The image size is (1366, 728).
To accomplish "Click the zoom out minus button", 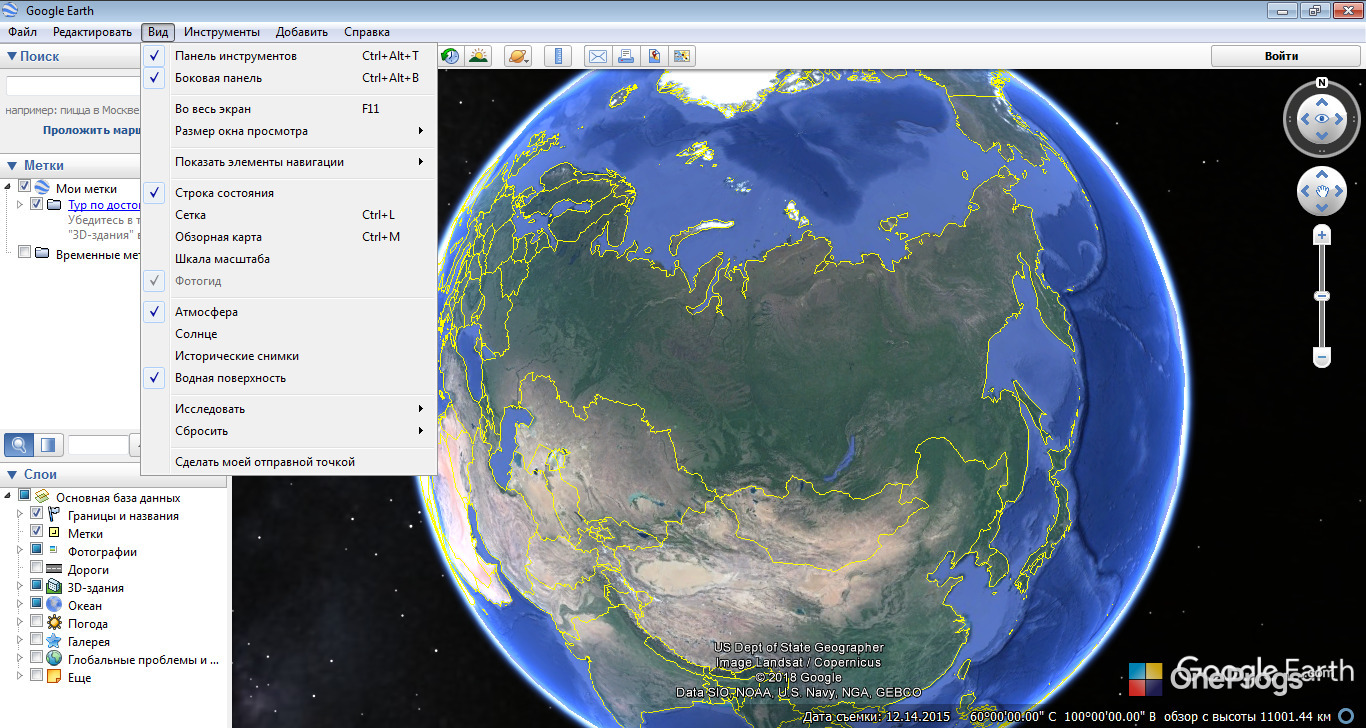I will pos(1322,357).
